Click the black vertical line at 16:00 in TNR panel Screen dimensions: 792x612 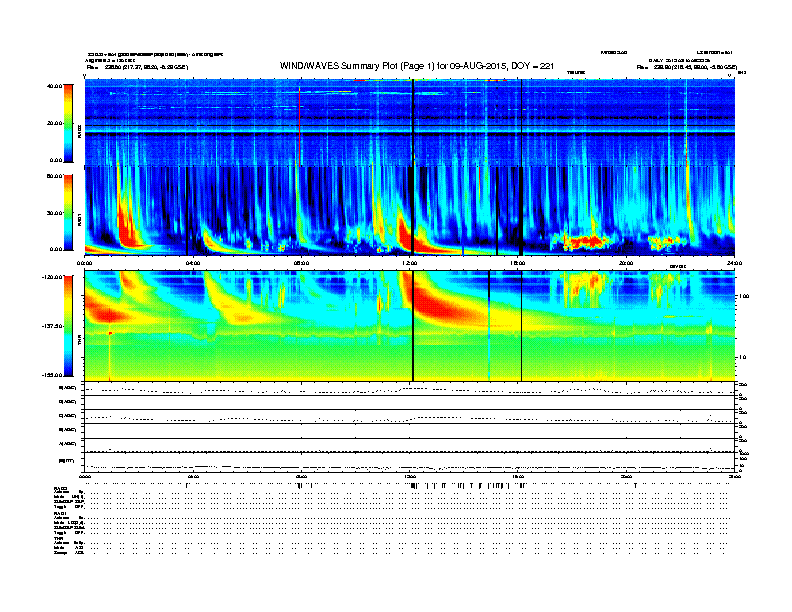point(521,326)
